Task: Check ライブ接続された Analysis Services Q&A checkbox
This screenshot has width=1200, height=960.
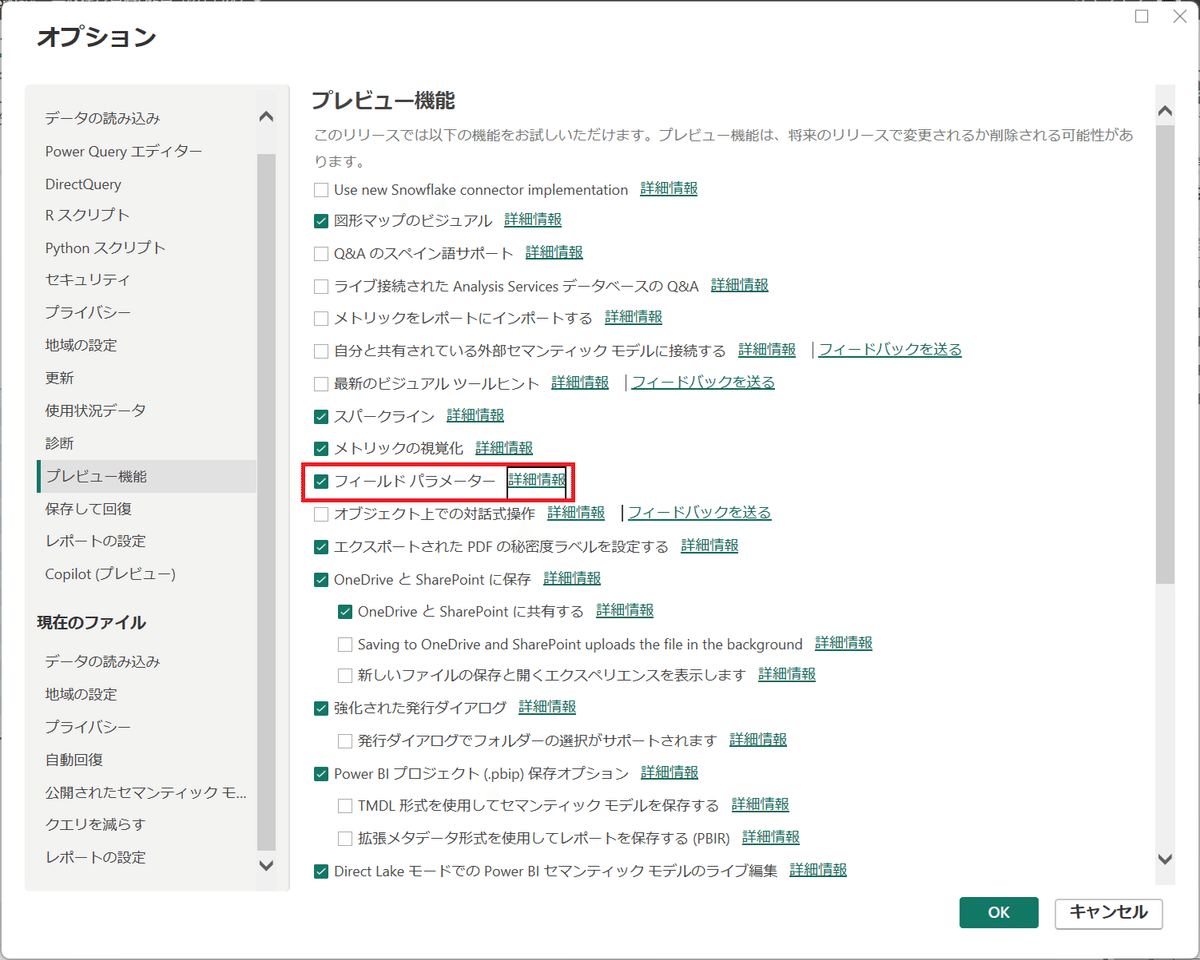Action: point(321,286)
